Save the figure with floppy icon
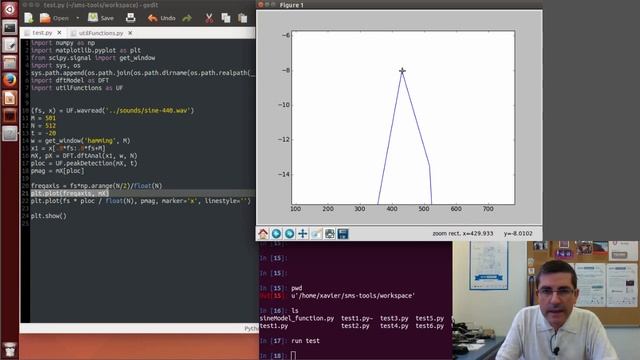The image size is (640, 360). pyautogui.click(x=343, y=233)
